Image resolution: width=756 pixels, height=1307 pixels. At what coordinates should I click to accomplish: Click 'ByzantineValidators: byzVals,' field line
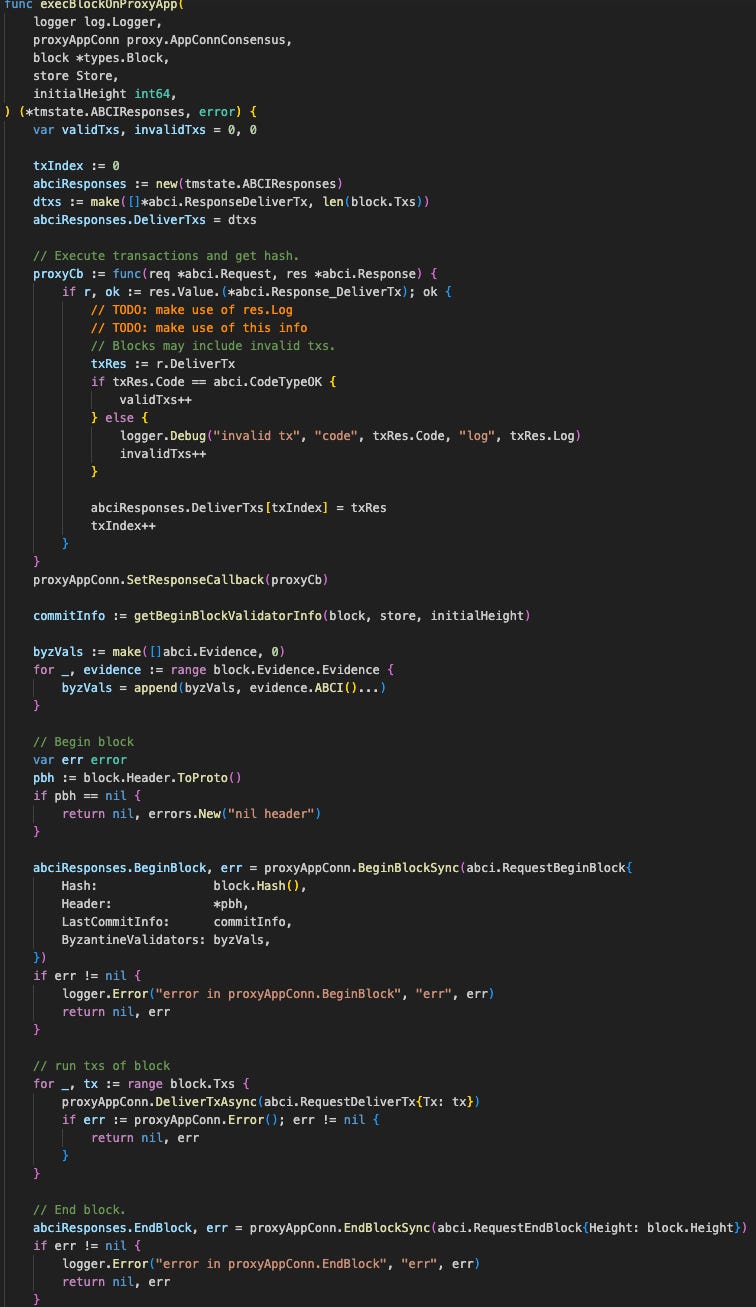pyautogui.click(x=166, y=939)
